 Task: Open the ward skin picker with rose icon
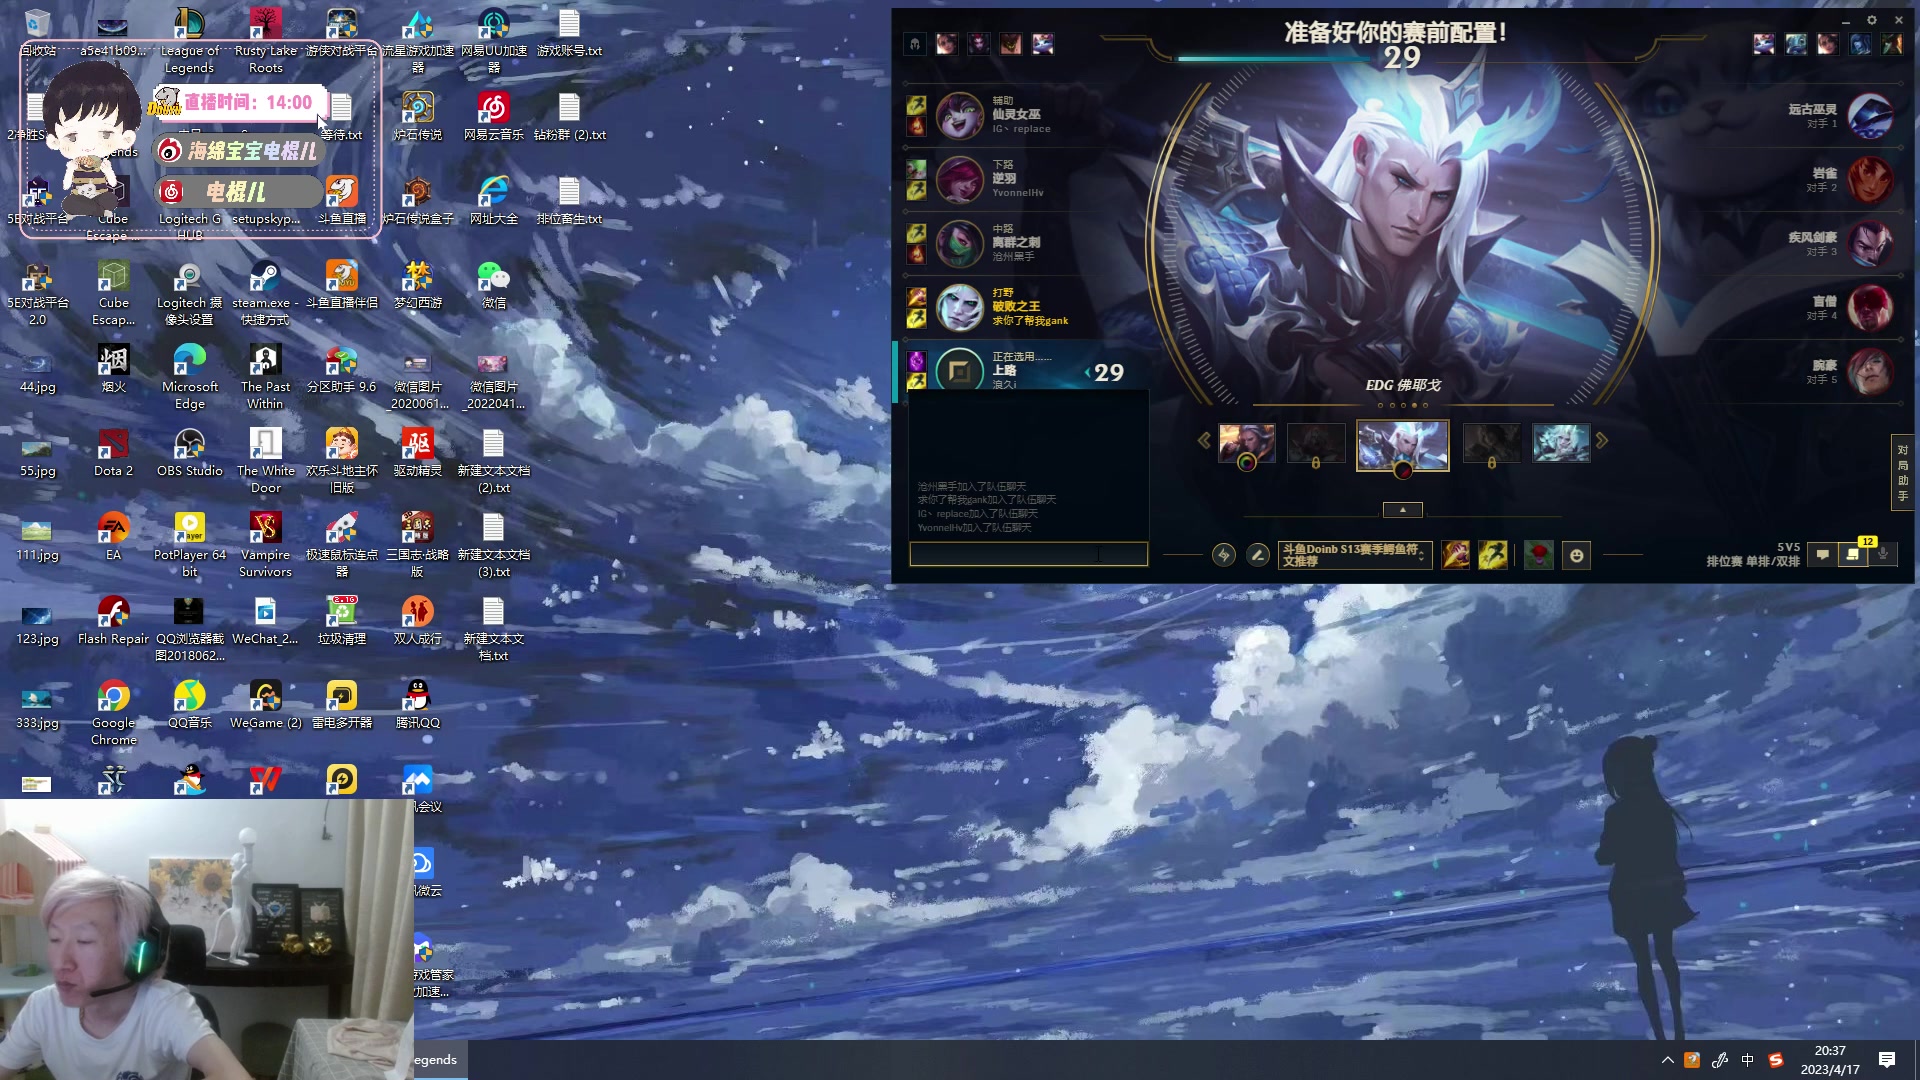point(1538,555)
